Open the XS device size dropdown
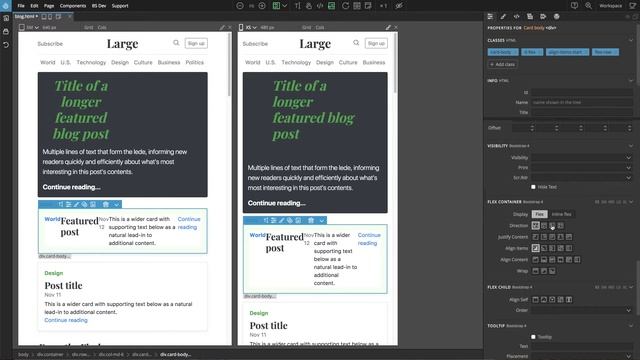 tap(251, 27)
